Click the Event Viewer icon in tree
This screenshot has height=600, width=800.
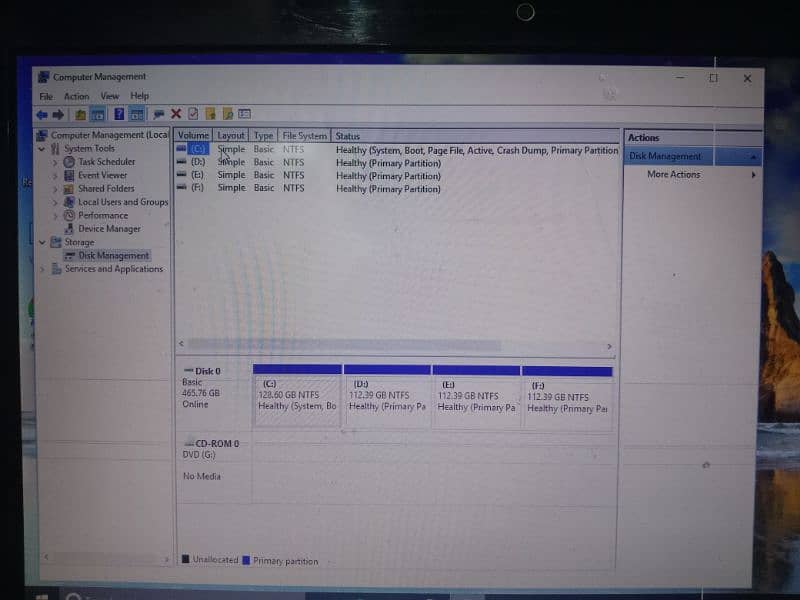click(x=69, y=175)
